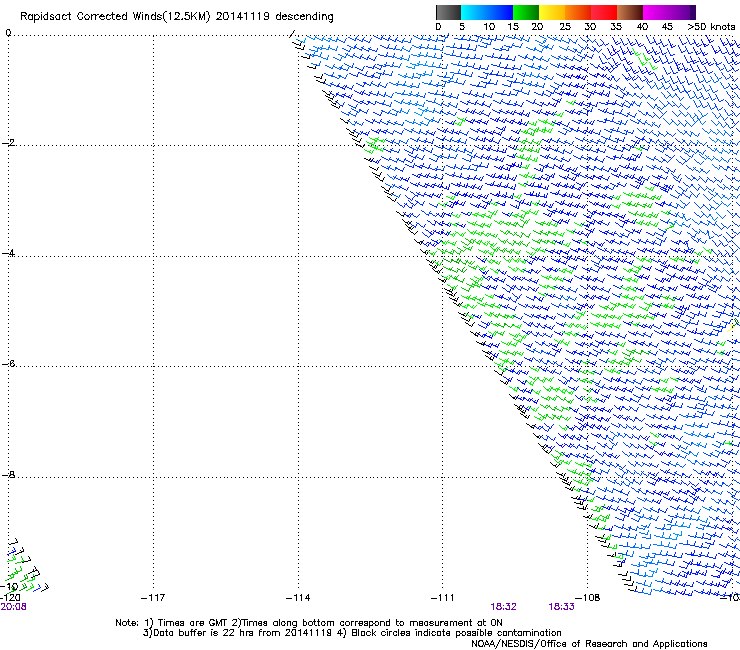This screenshot has height=650, width=740.
Task: Click the purple time stamp '20:08'
Action: click(x=13, y=607)
